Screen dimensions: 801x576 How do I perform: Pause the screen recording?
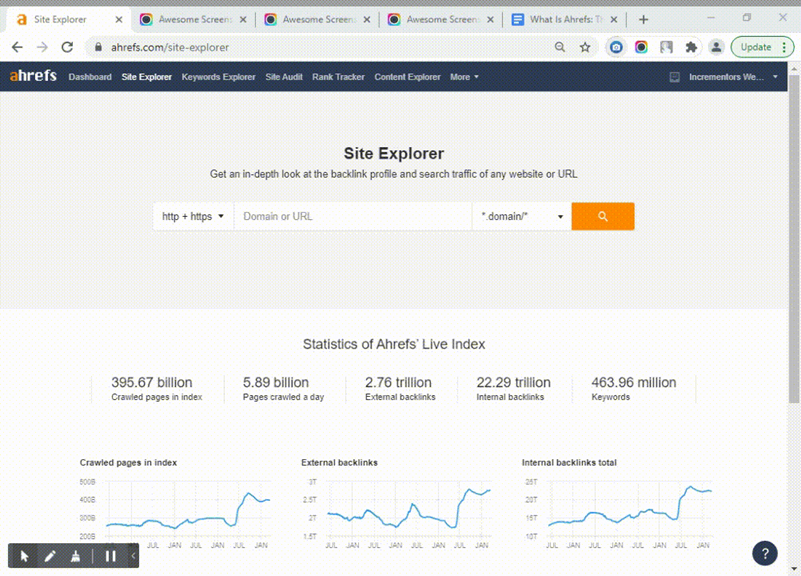pos(110,556)
